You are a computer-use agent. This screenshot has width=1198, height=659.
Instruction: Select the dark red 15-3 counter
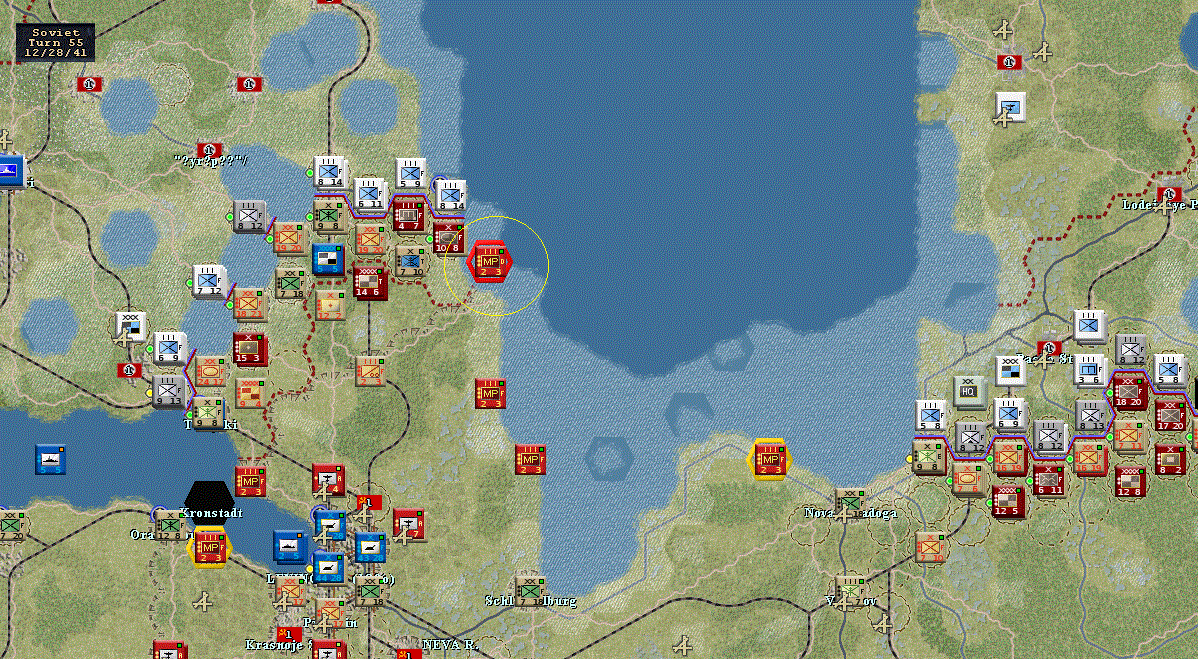(250, 347)
